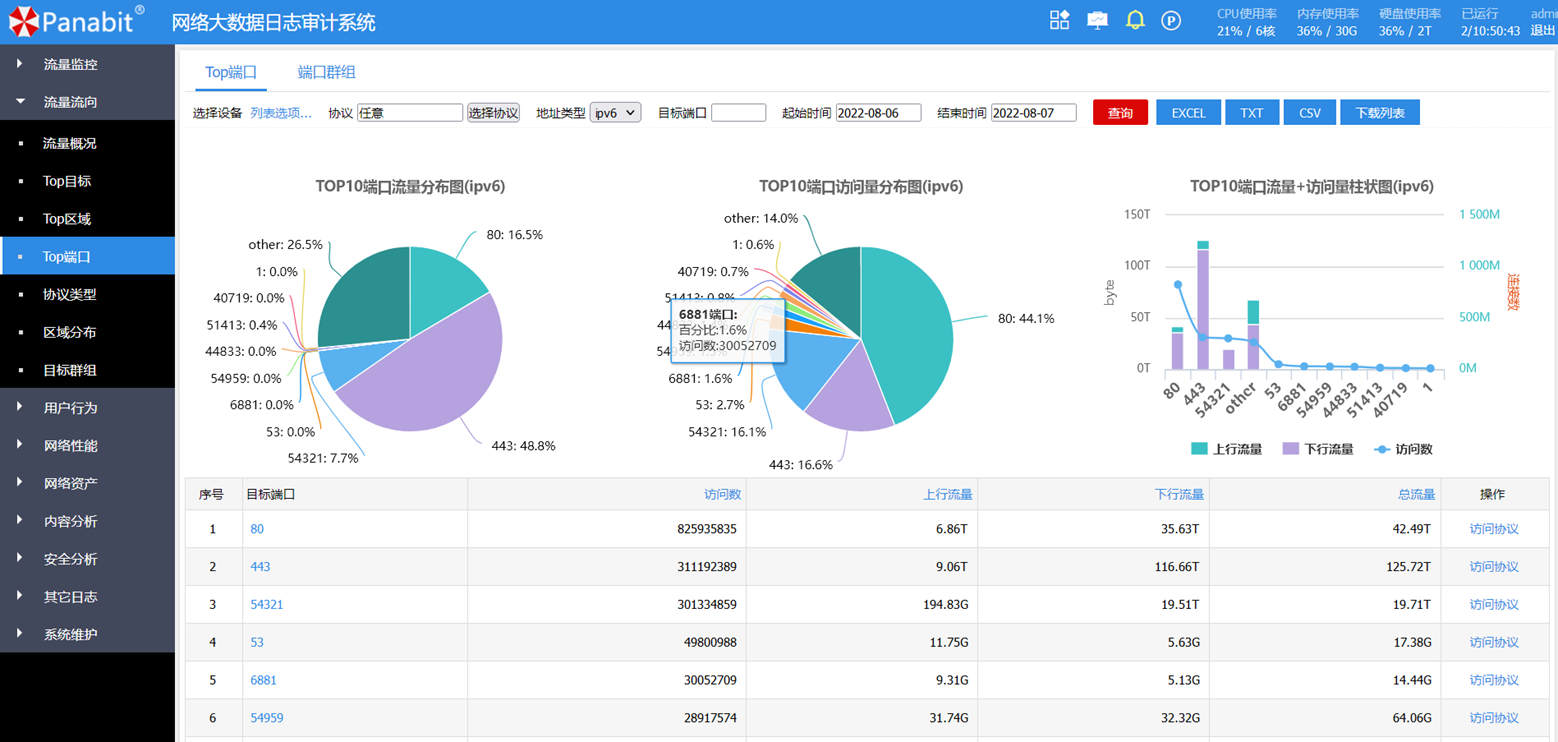This screenshot has height=742, width=1558.
Task: Click the 结束时间 date field
Action: pyautogui.click(x=1034, y=113)
